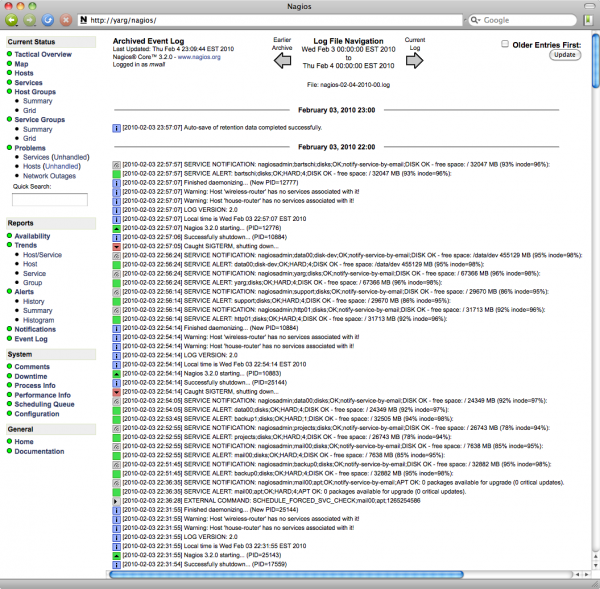The width and height of the screenshot is (600, 589).
Task: Open Tactical Overview in the sidebar
Action: point(42,54)
